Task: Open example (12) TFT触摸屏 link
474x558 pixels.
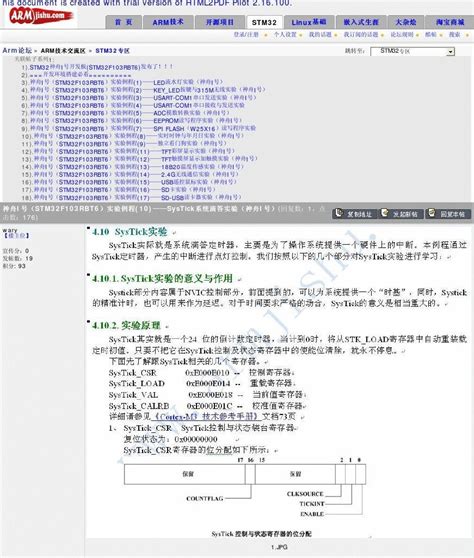Action: click(145, 159)
